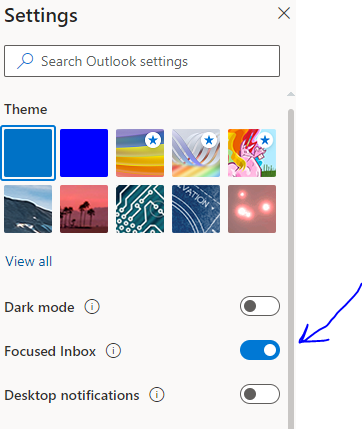This screenshot has width=362, height=429.
Task: Enable the Dark mode toggle
Action: 260,306
